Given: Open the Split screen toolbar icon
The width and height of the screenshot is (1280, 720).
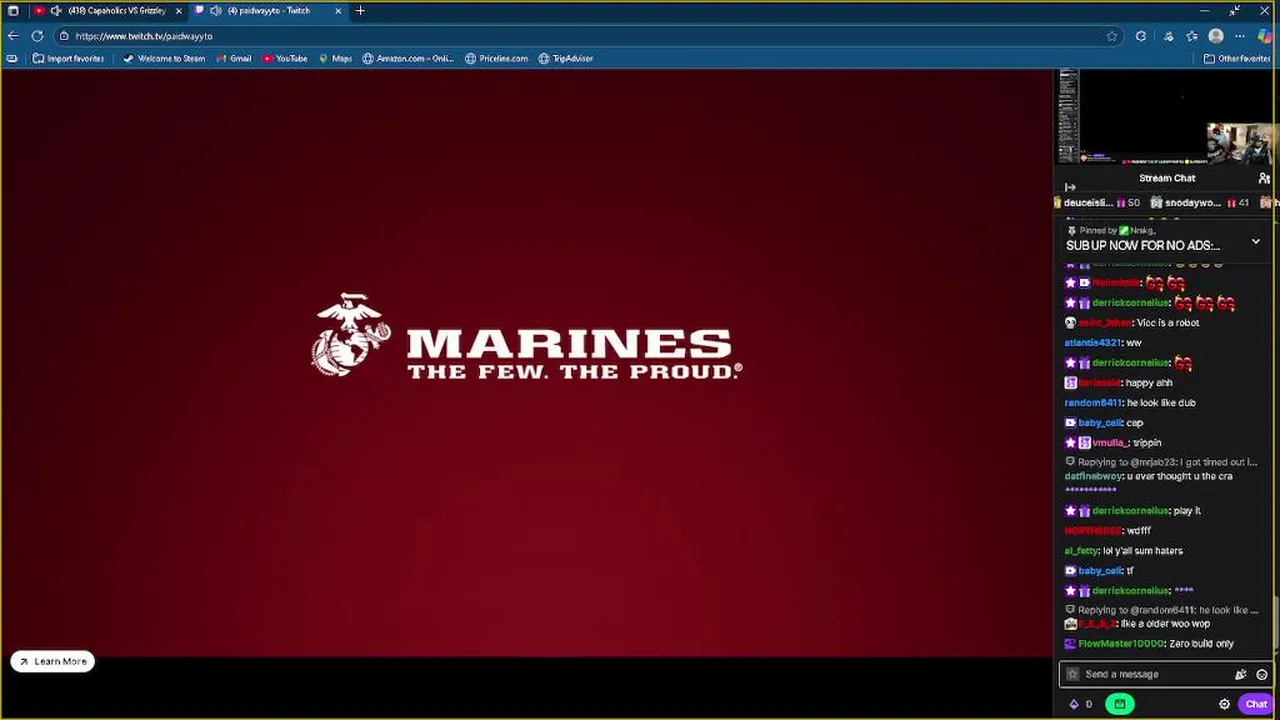Looking at the screenshot, I should (1168, 36).
